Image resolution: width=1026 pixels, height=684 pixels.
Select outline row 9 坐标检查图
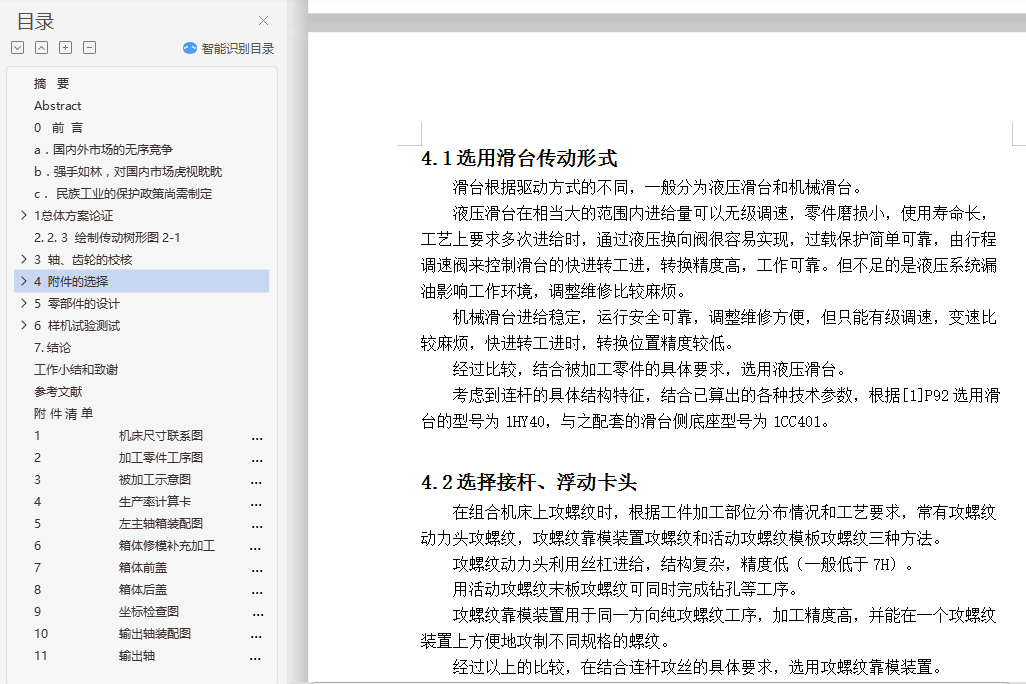148,611
